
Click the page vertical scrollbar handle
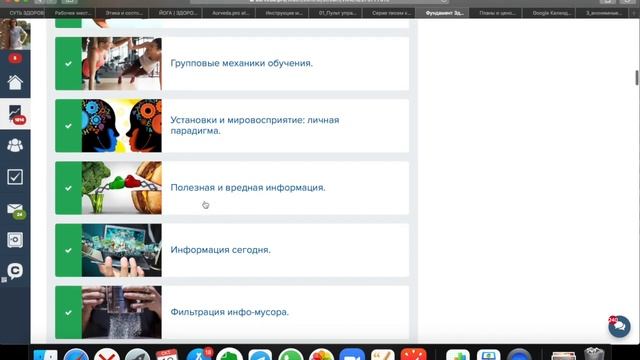pos(636,78)
